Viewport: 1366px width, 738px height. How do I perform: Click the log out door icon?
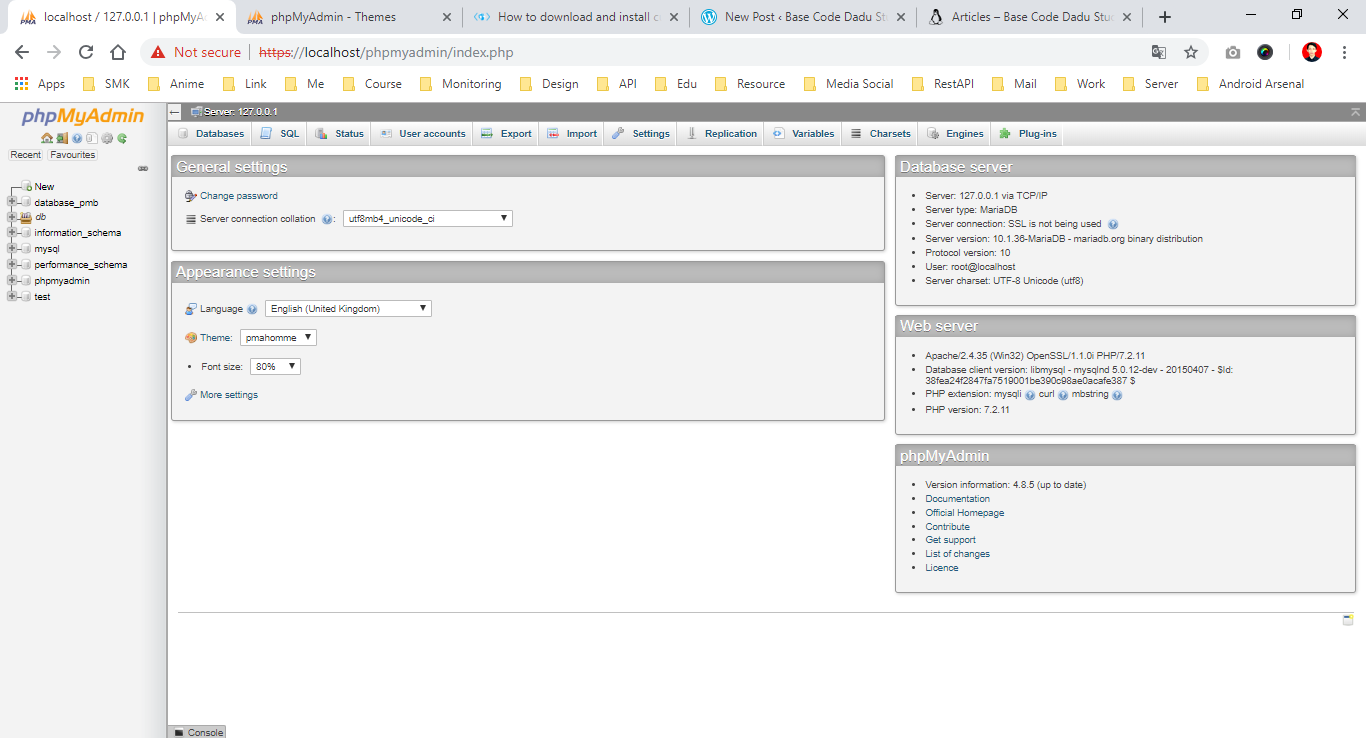tap(61, 138)
